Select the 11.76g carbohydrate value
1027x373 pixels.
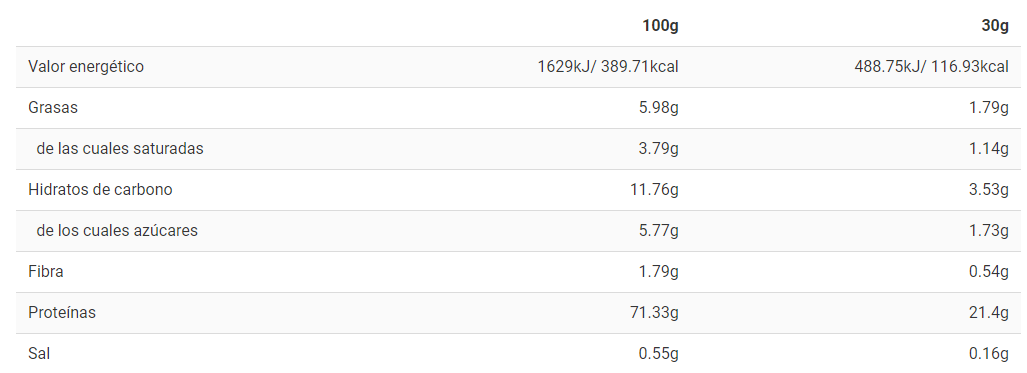[654, 189]
